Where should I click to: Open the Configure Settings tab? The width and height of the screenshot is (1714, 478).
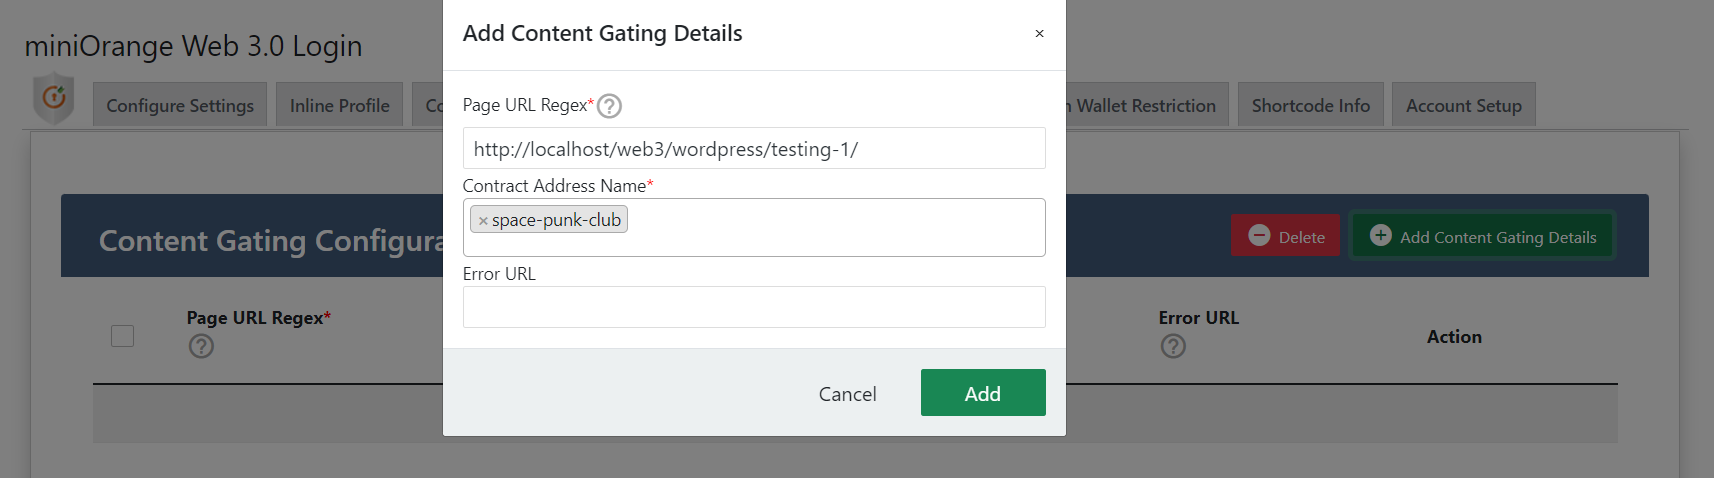tap(180, 105)
